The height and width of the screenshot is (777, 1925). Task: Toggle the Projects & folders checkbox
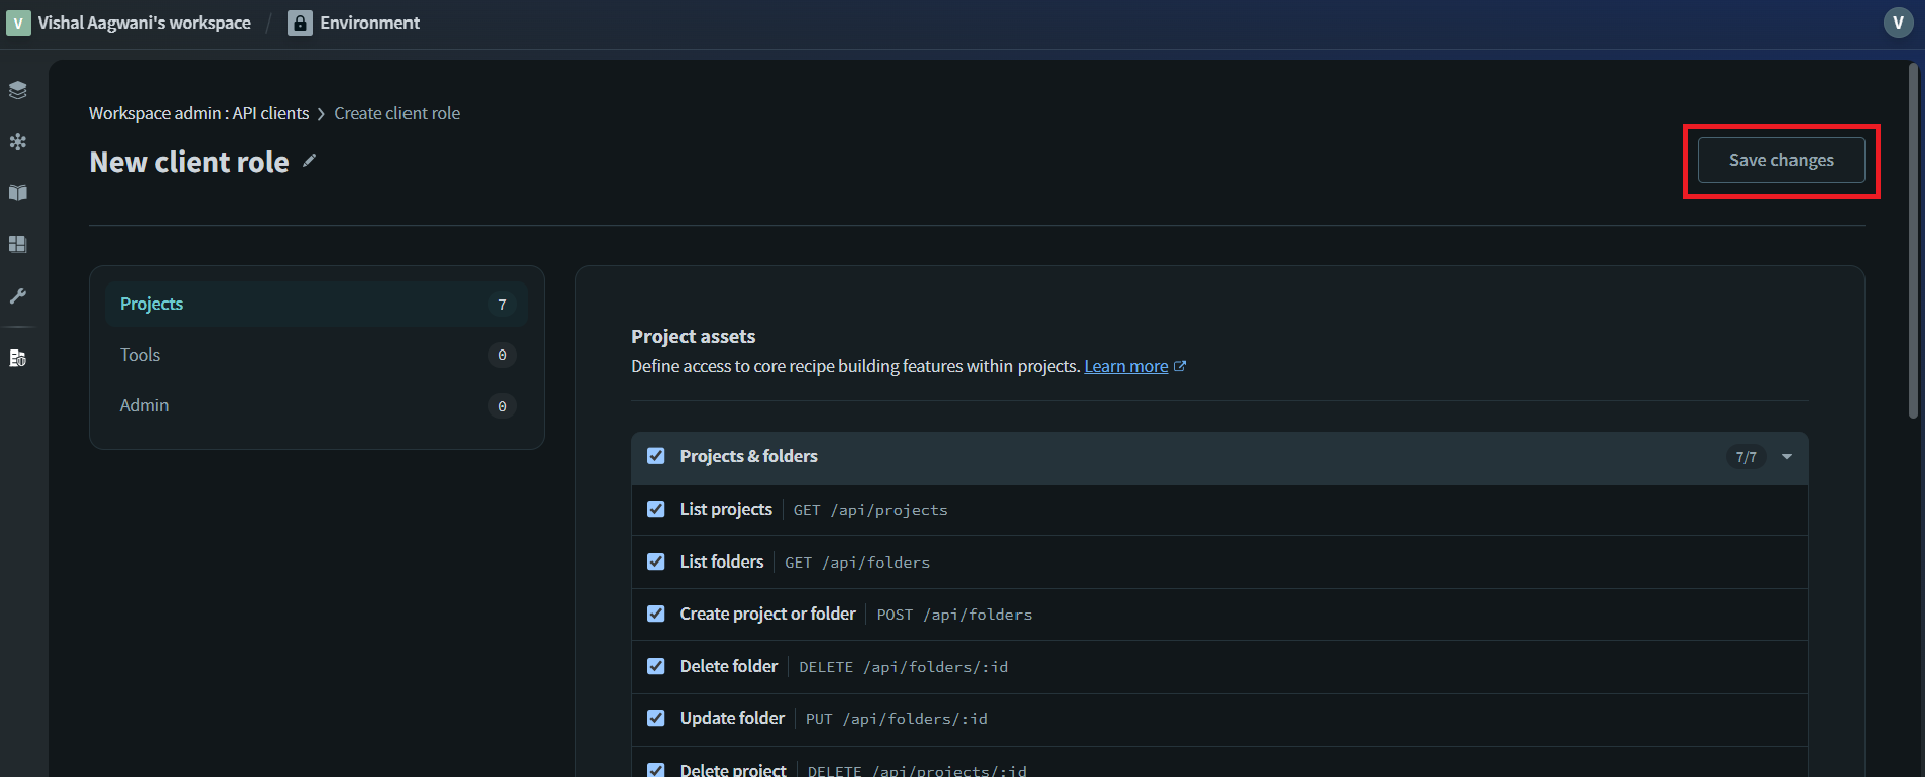656,456
